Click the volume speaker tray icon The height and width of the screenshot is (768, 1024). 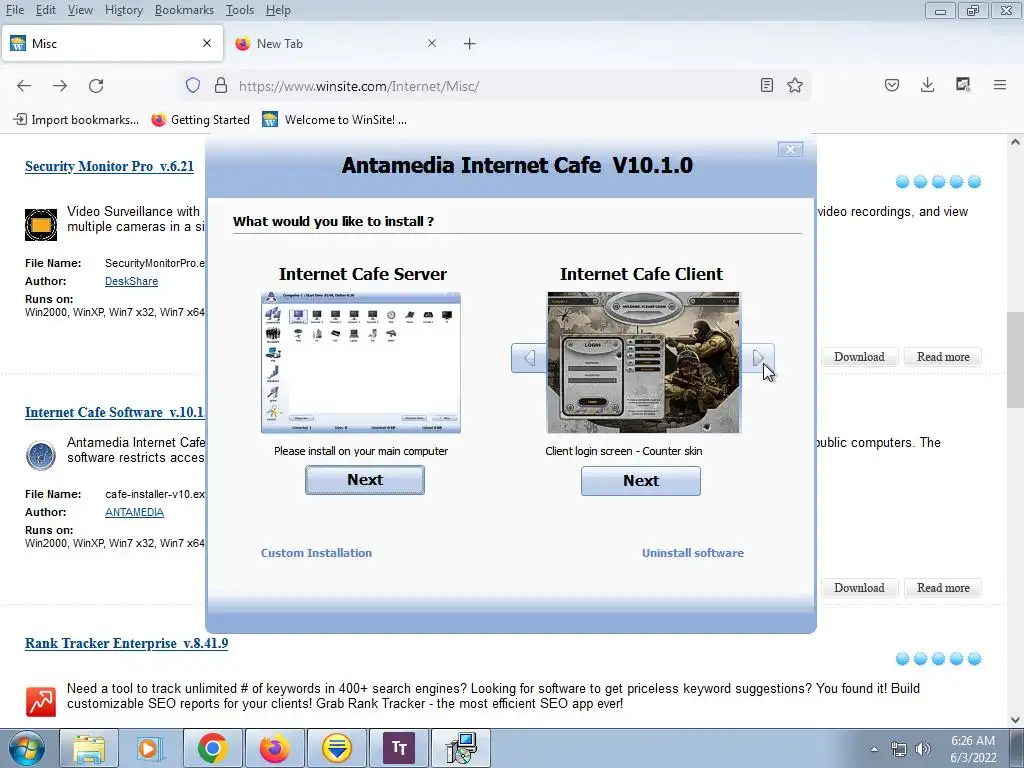point(923,749)
